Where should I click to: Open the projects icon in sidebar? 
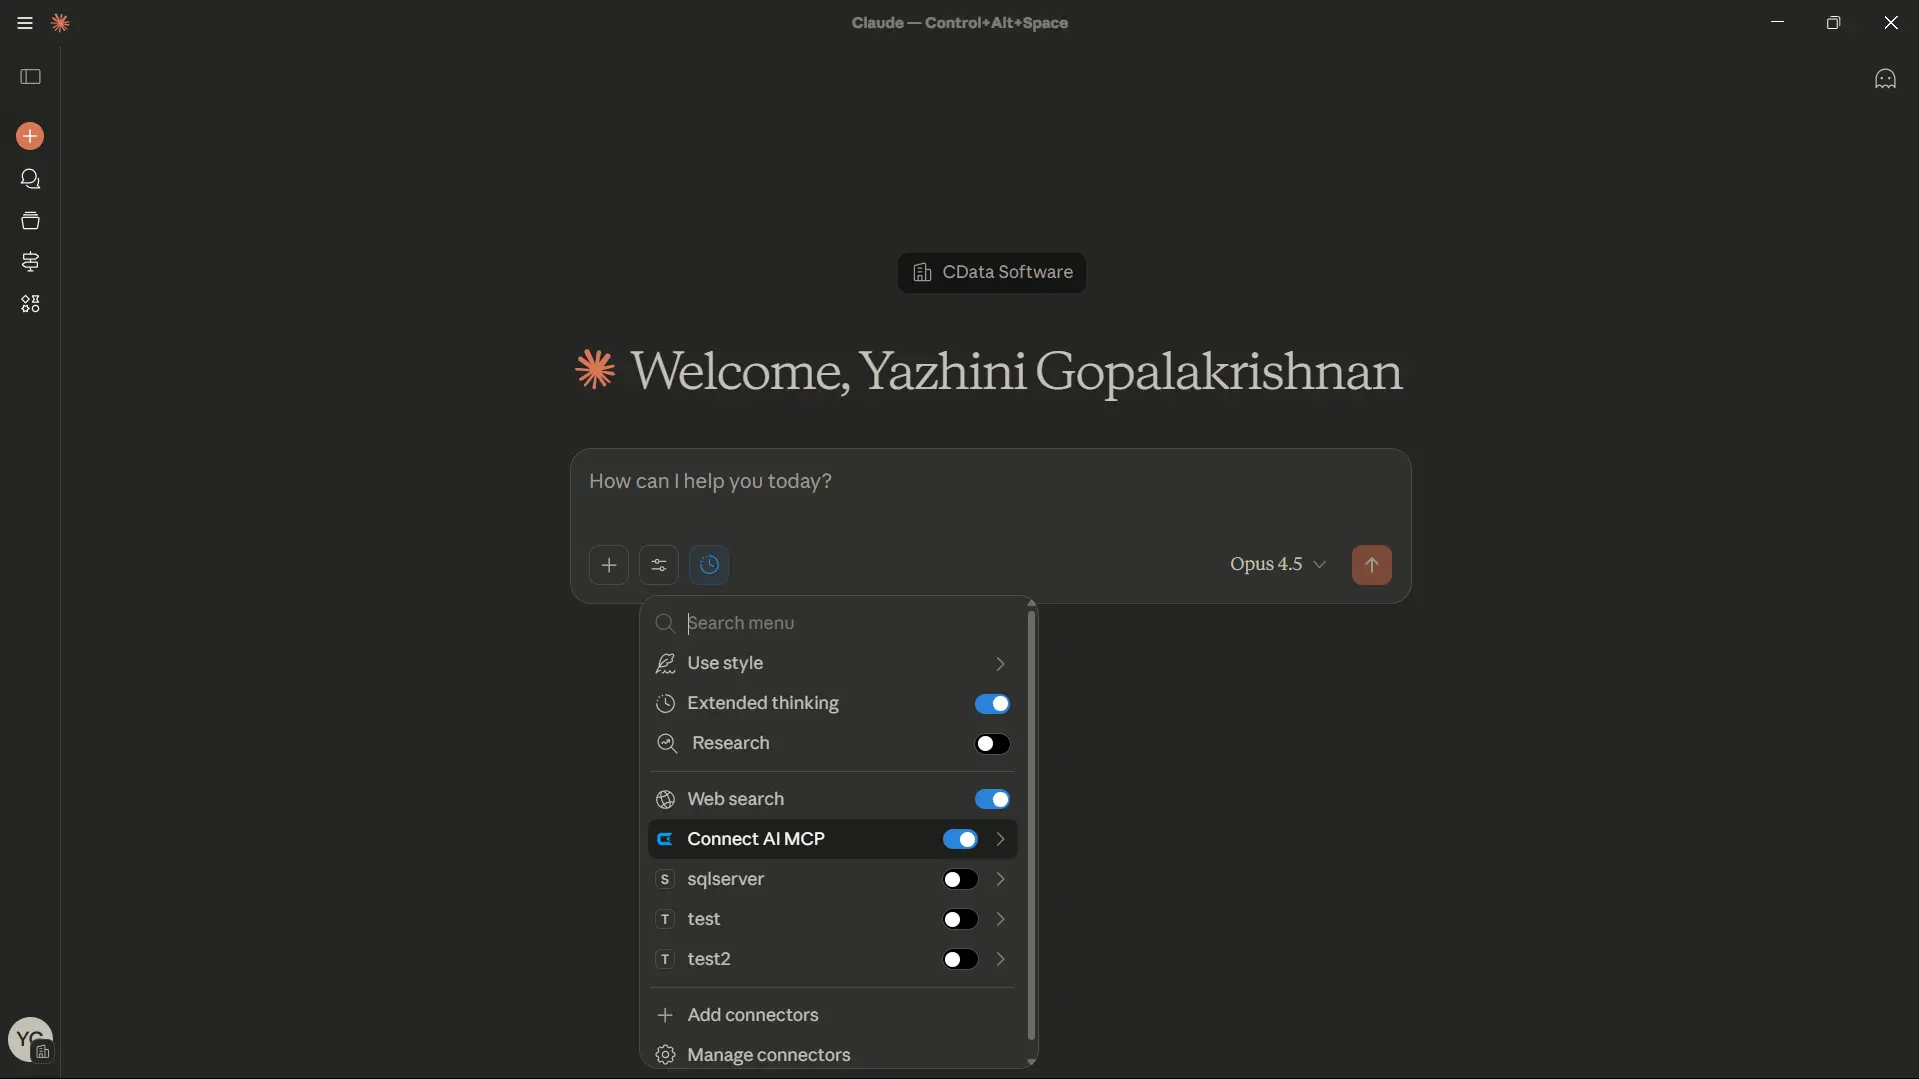coord(30,221)
